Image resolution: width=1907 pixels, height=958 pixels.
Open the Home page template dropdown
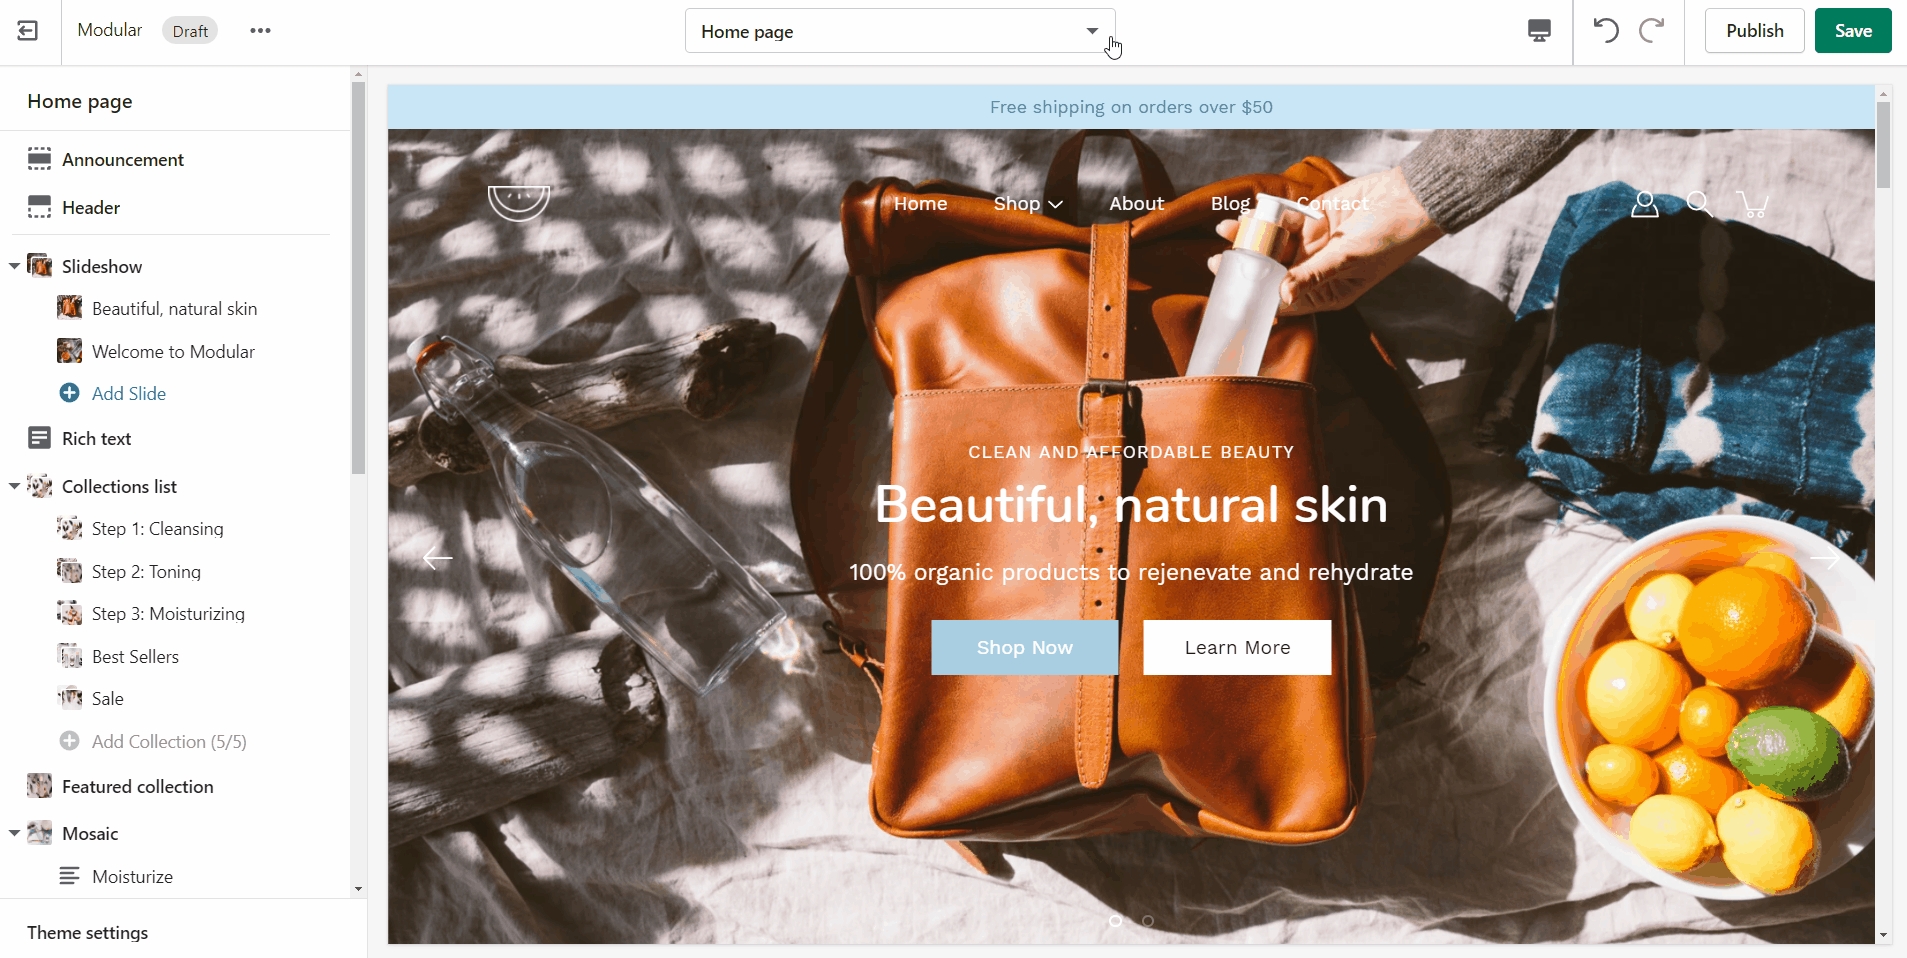click(x=900, y=31)
